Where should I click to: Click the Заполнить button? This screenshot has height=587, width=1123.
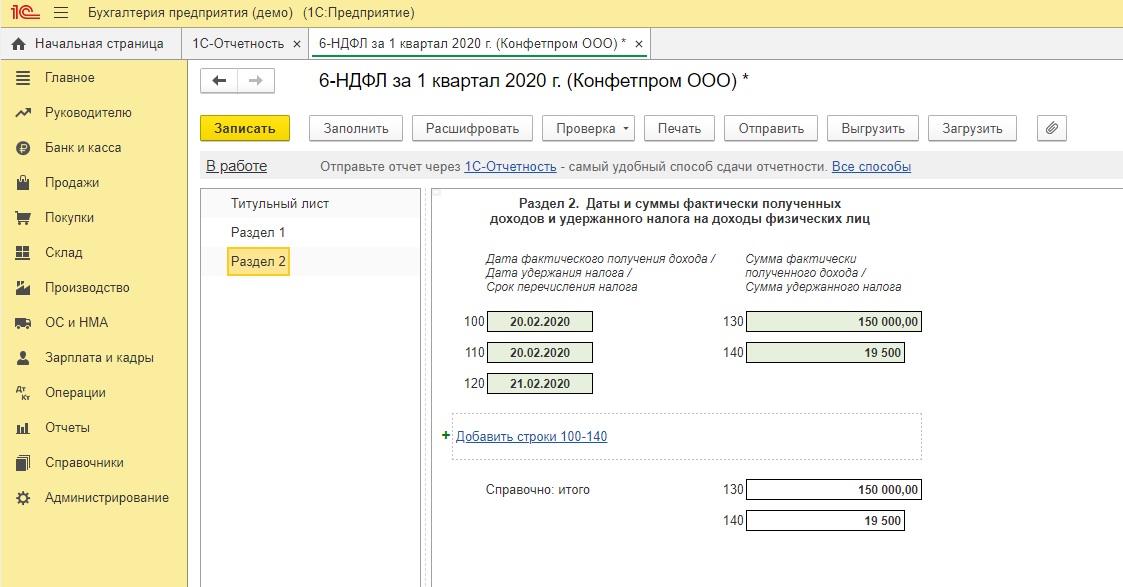tap(356, 128)
